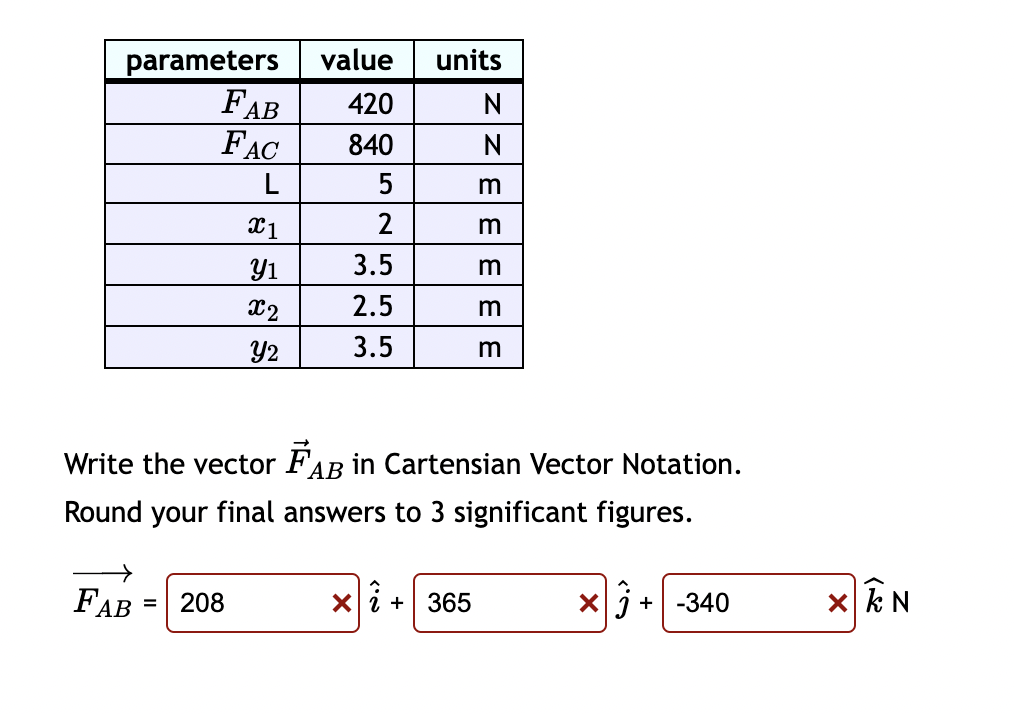Click the L row showing 5 m
This screenshot has height=714, width=1014.
[x=356, y=184]
